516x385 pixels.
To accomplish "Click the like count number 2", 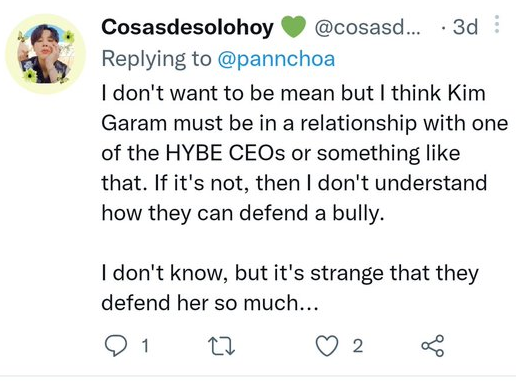I will point(358,346).
